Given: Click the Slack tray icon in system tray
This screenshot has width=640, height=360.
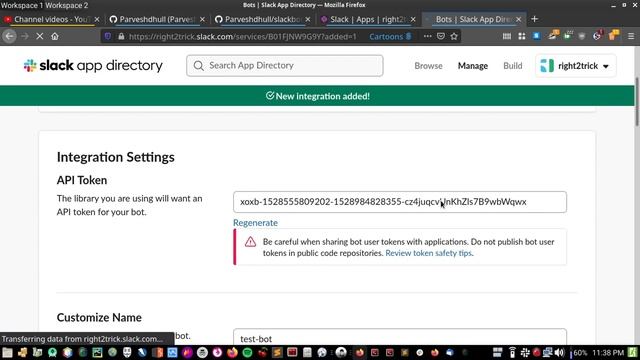Looking at the screenshot, I should tap(525, 353).
